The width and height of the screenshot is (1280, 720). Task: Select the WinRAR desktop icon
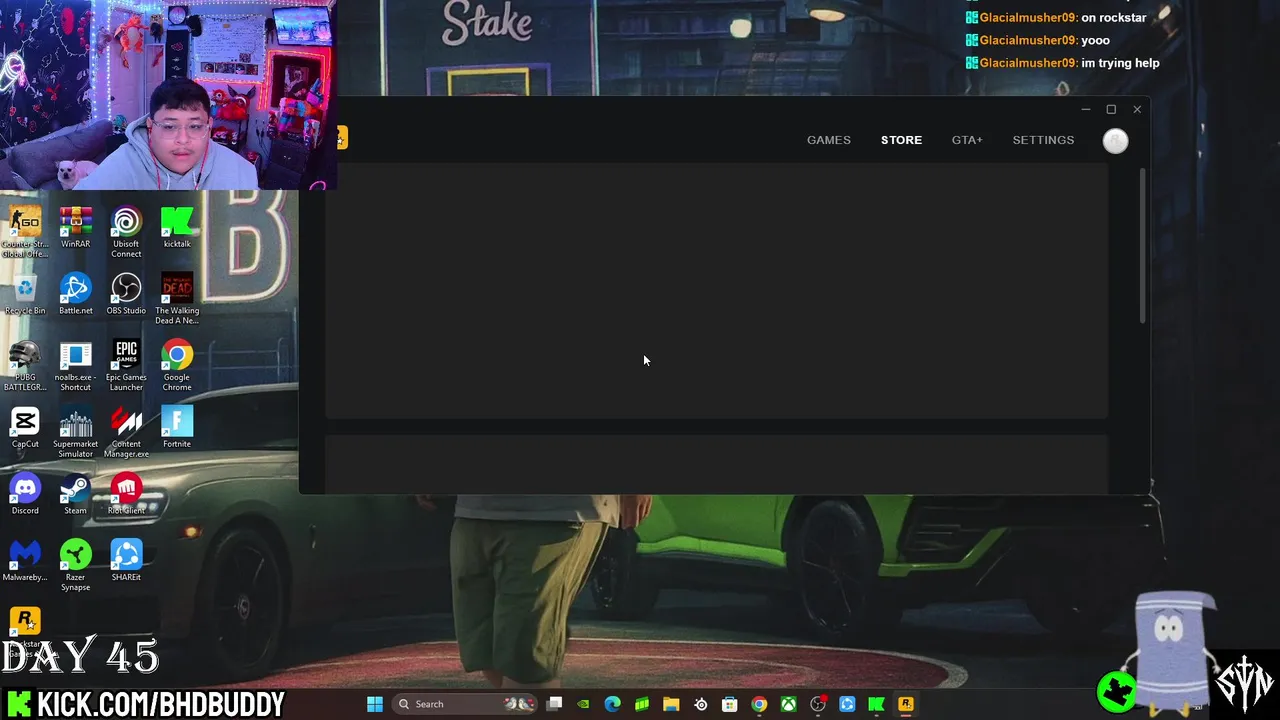point(75,227)
